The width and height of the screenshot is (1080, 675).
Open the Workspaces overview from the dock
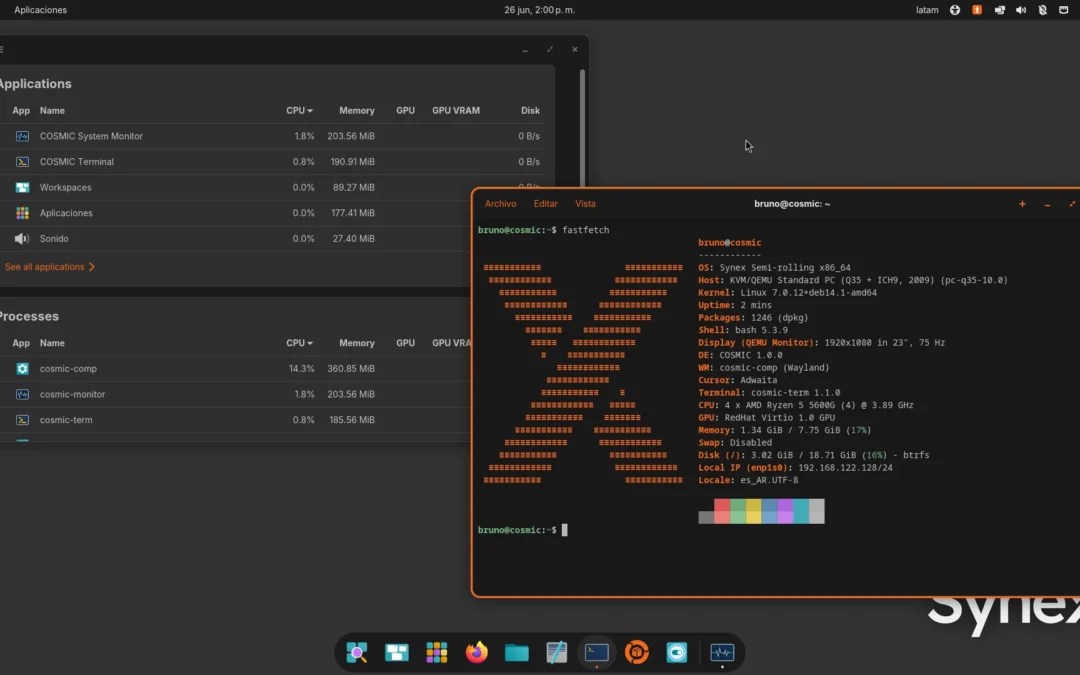[397, 652]
